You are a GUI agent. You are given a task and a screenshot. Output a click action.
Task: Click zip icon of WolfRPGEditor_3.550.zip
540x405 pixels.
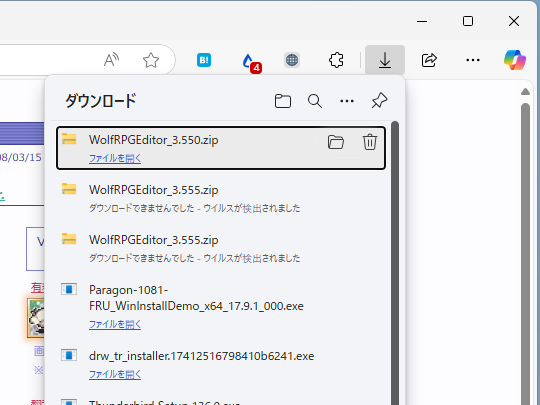(x=69, y=139)
